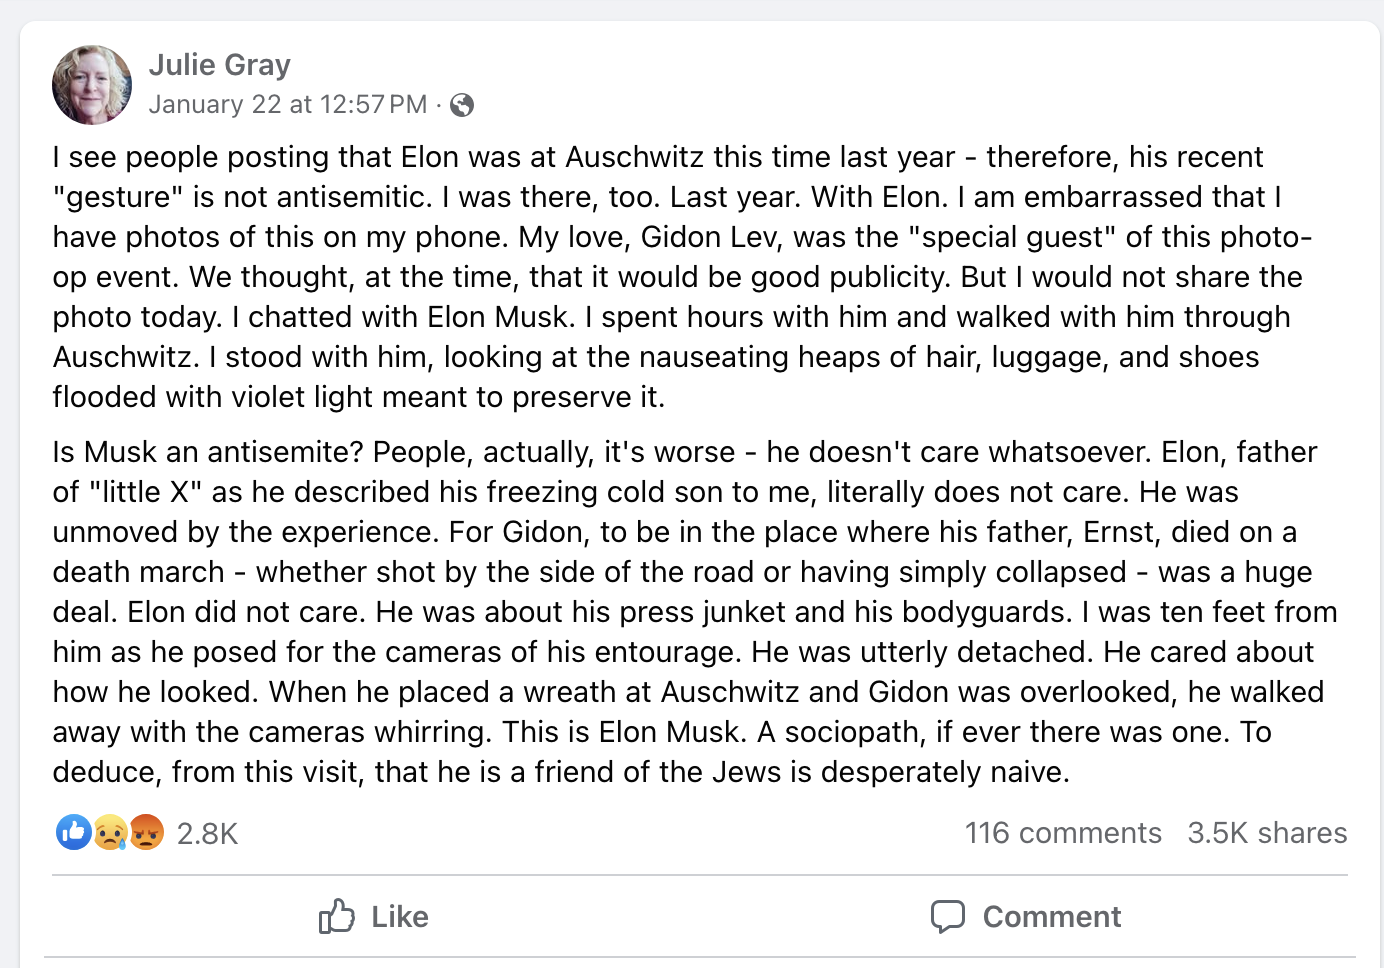Click the dot separator after the timestamp
Screen dimensions: 1384x968
pos(437,104)
